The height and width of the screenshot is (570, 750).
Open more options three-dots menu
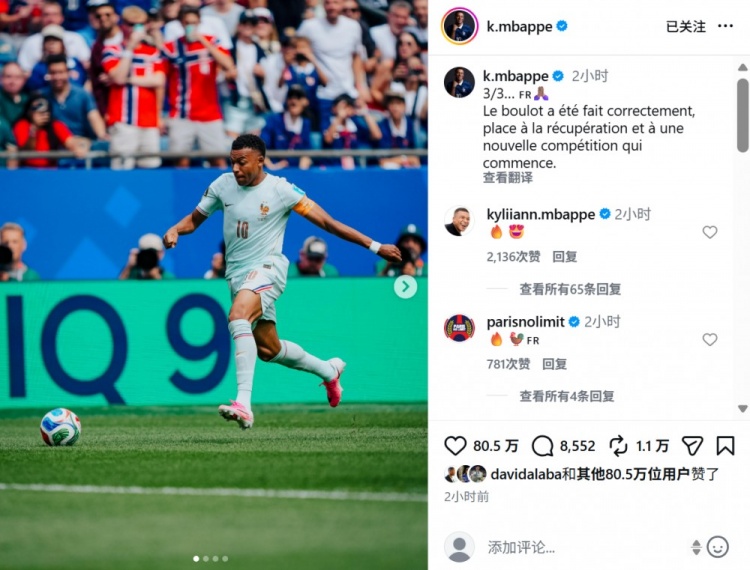click(725, 26)
